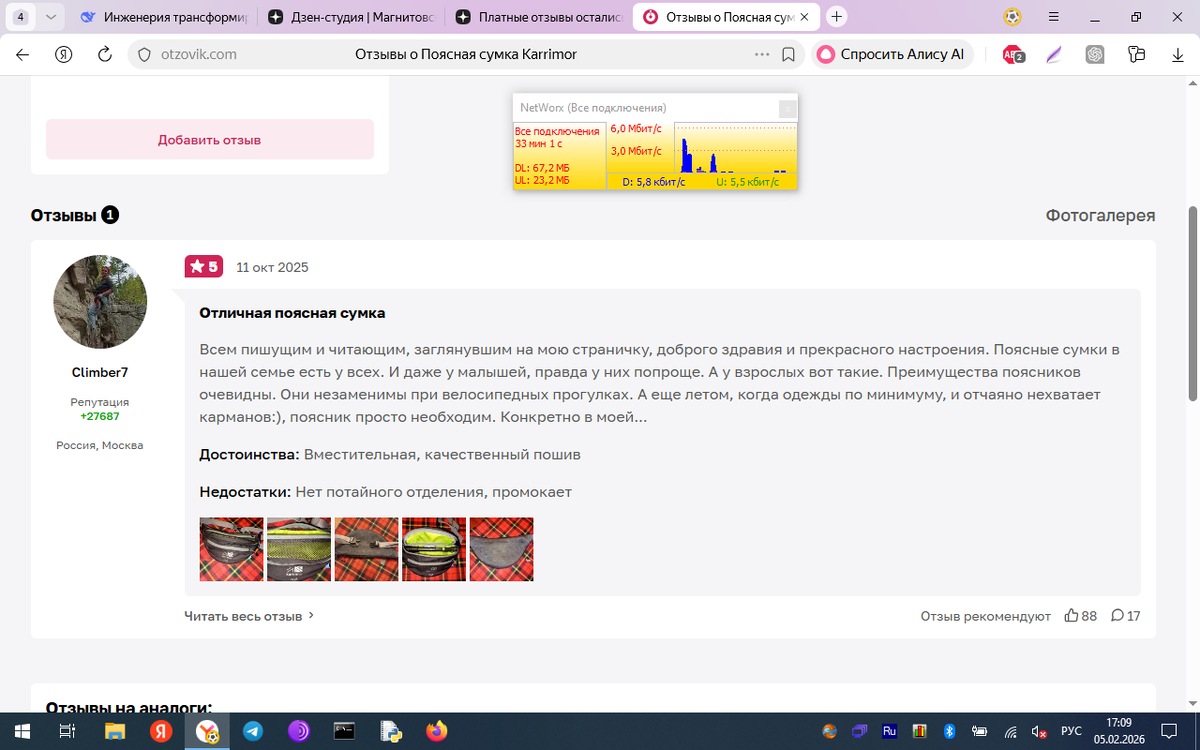The image size is (1200, 750).
Task: Click the purple quill extension icon
Action: [1053, 54]
